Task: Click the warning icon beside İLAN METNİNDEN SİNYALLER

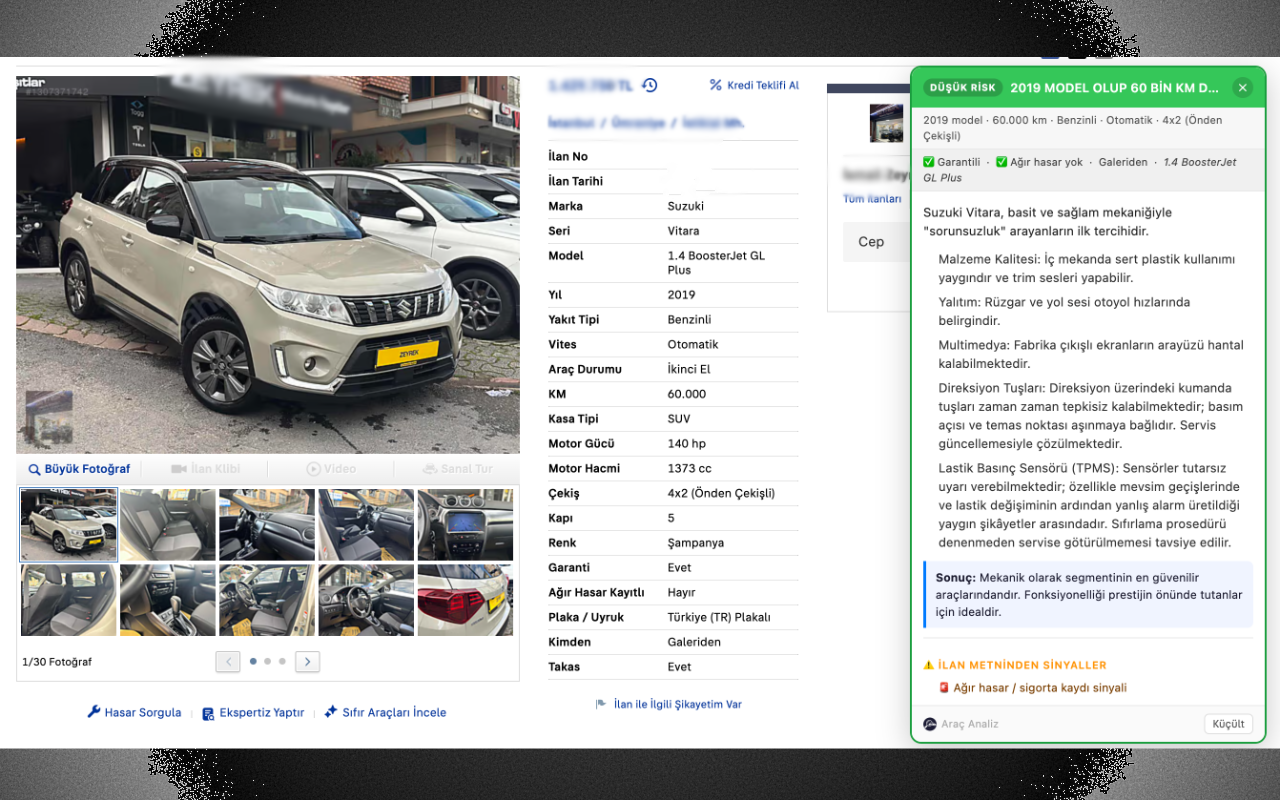Action: (929, 665)
